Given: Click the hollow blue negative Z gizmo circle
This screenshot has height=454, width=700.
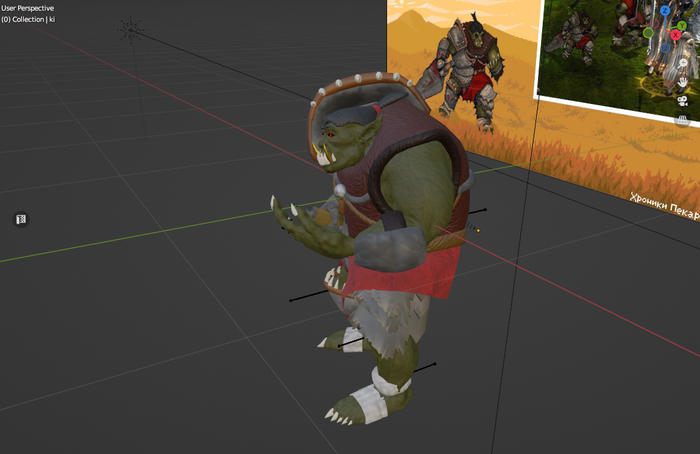Looking at the screenshot, I should click(x=665, y=48).
